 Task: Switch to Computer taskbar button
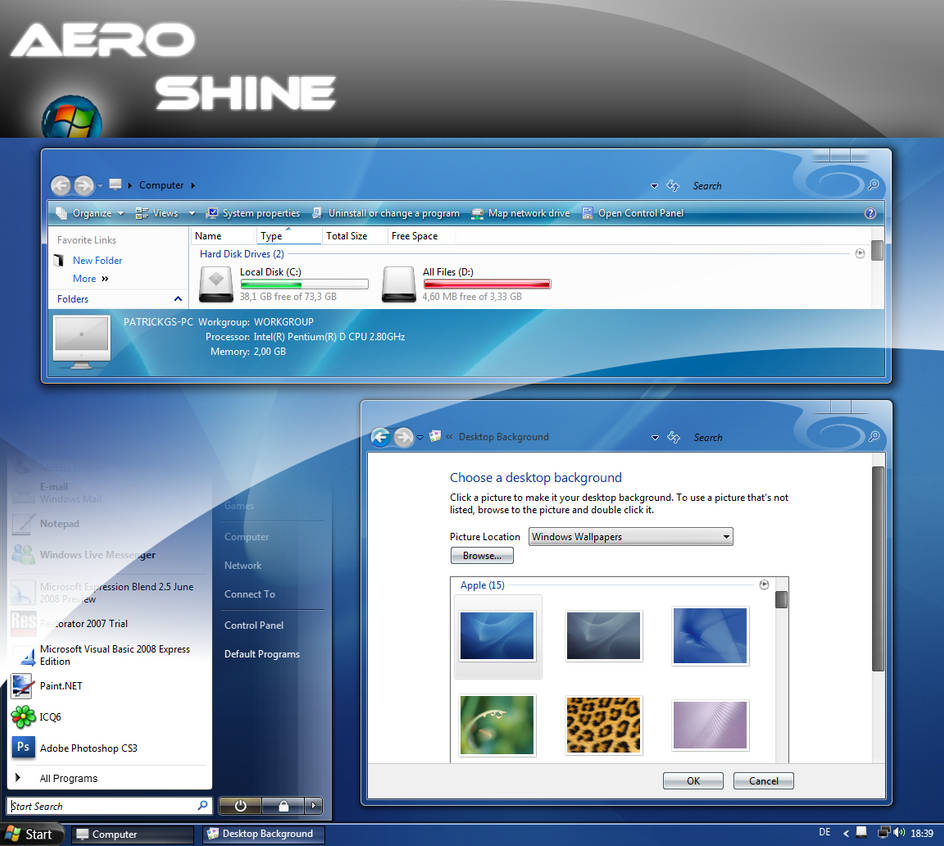pos(132,834)
